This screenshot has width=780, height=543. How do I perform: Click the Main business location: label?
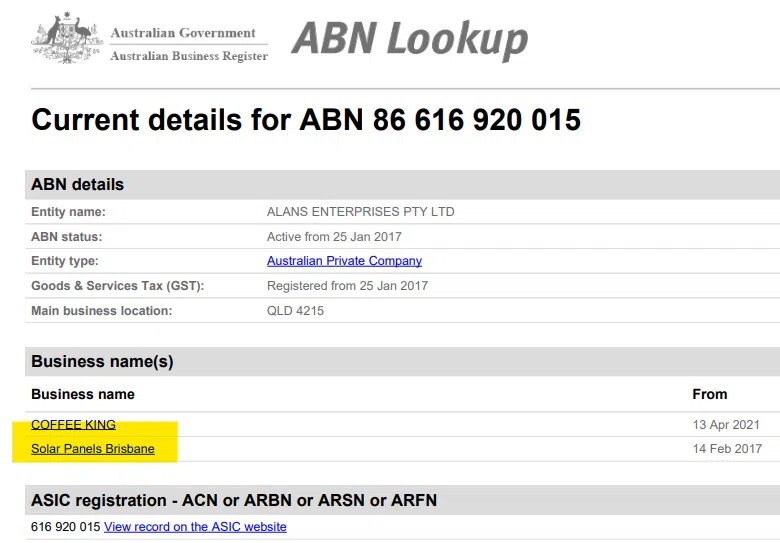(101, 311)
